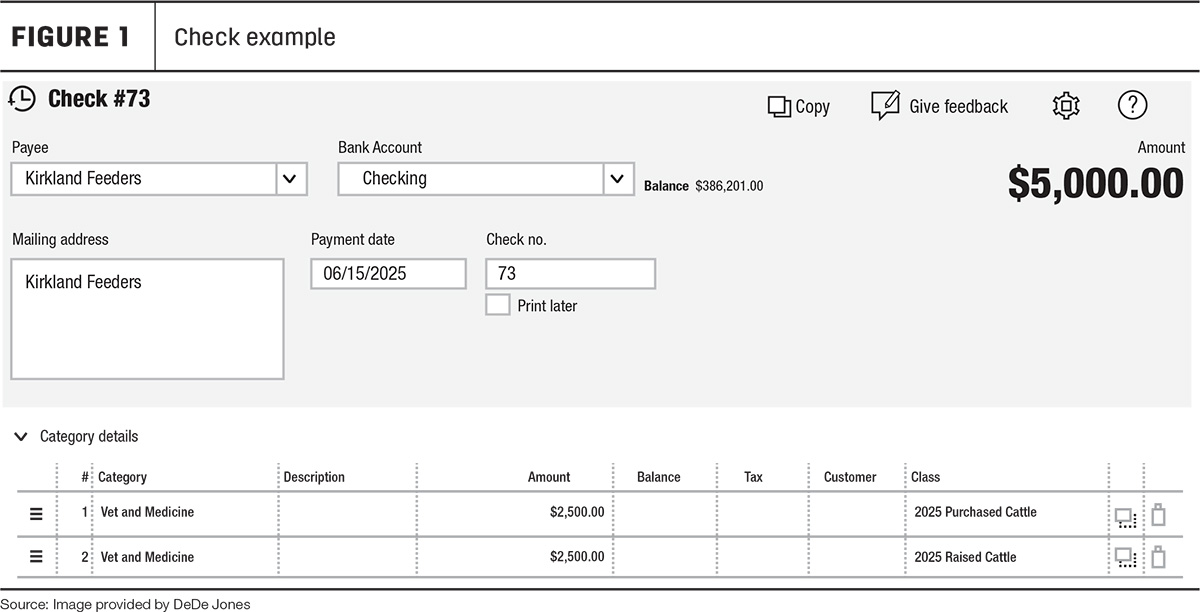Open the Payee dropdown arrow
The image size is (1200, 612).
click(x=290, y=179)
